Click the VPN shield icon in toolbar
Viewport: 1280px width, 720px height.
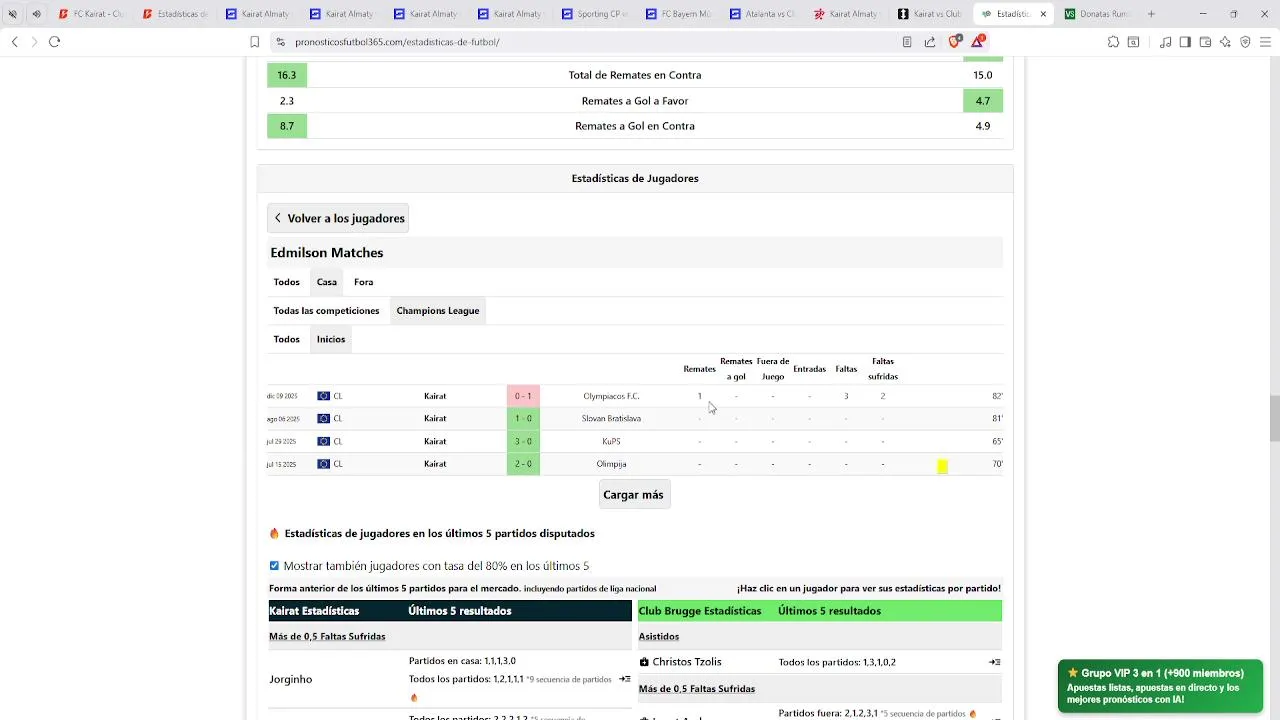click(x=1245, y=42)
